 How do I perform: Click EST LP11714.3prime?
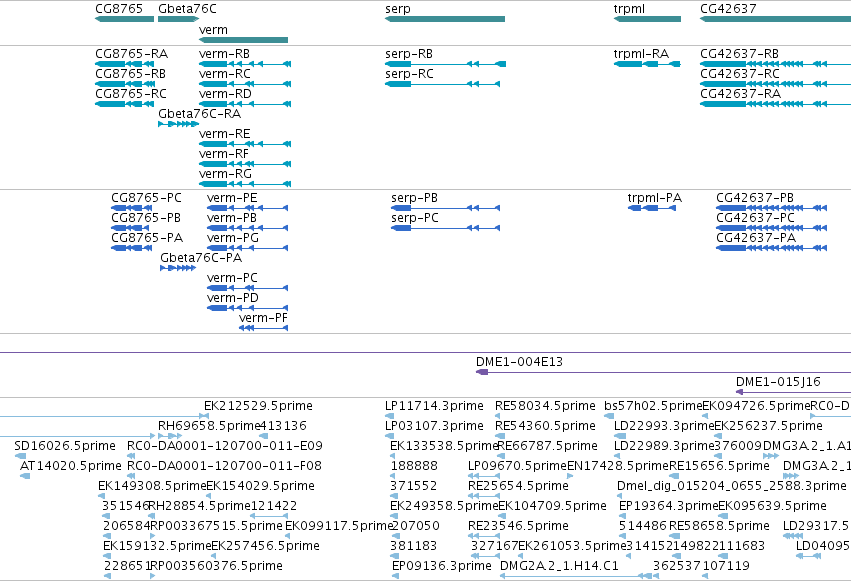pyautogui.click(x=434, y=406)
